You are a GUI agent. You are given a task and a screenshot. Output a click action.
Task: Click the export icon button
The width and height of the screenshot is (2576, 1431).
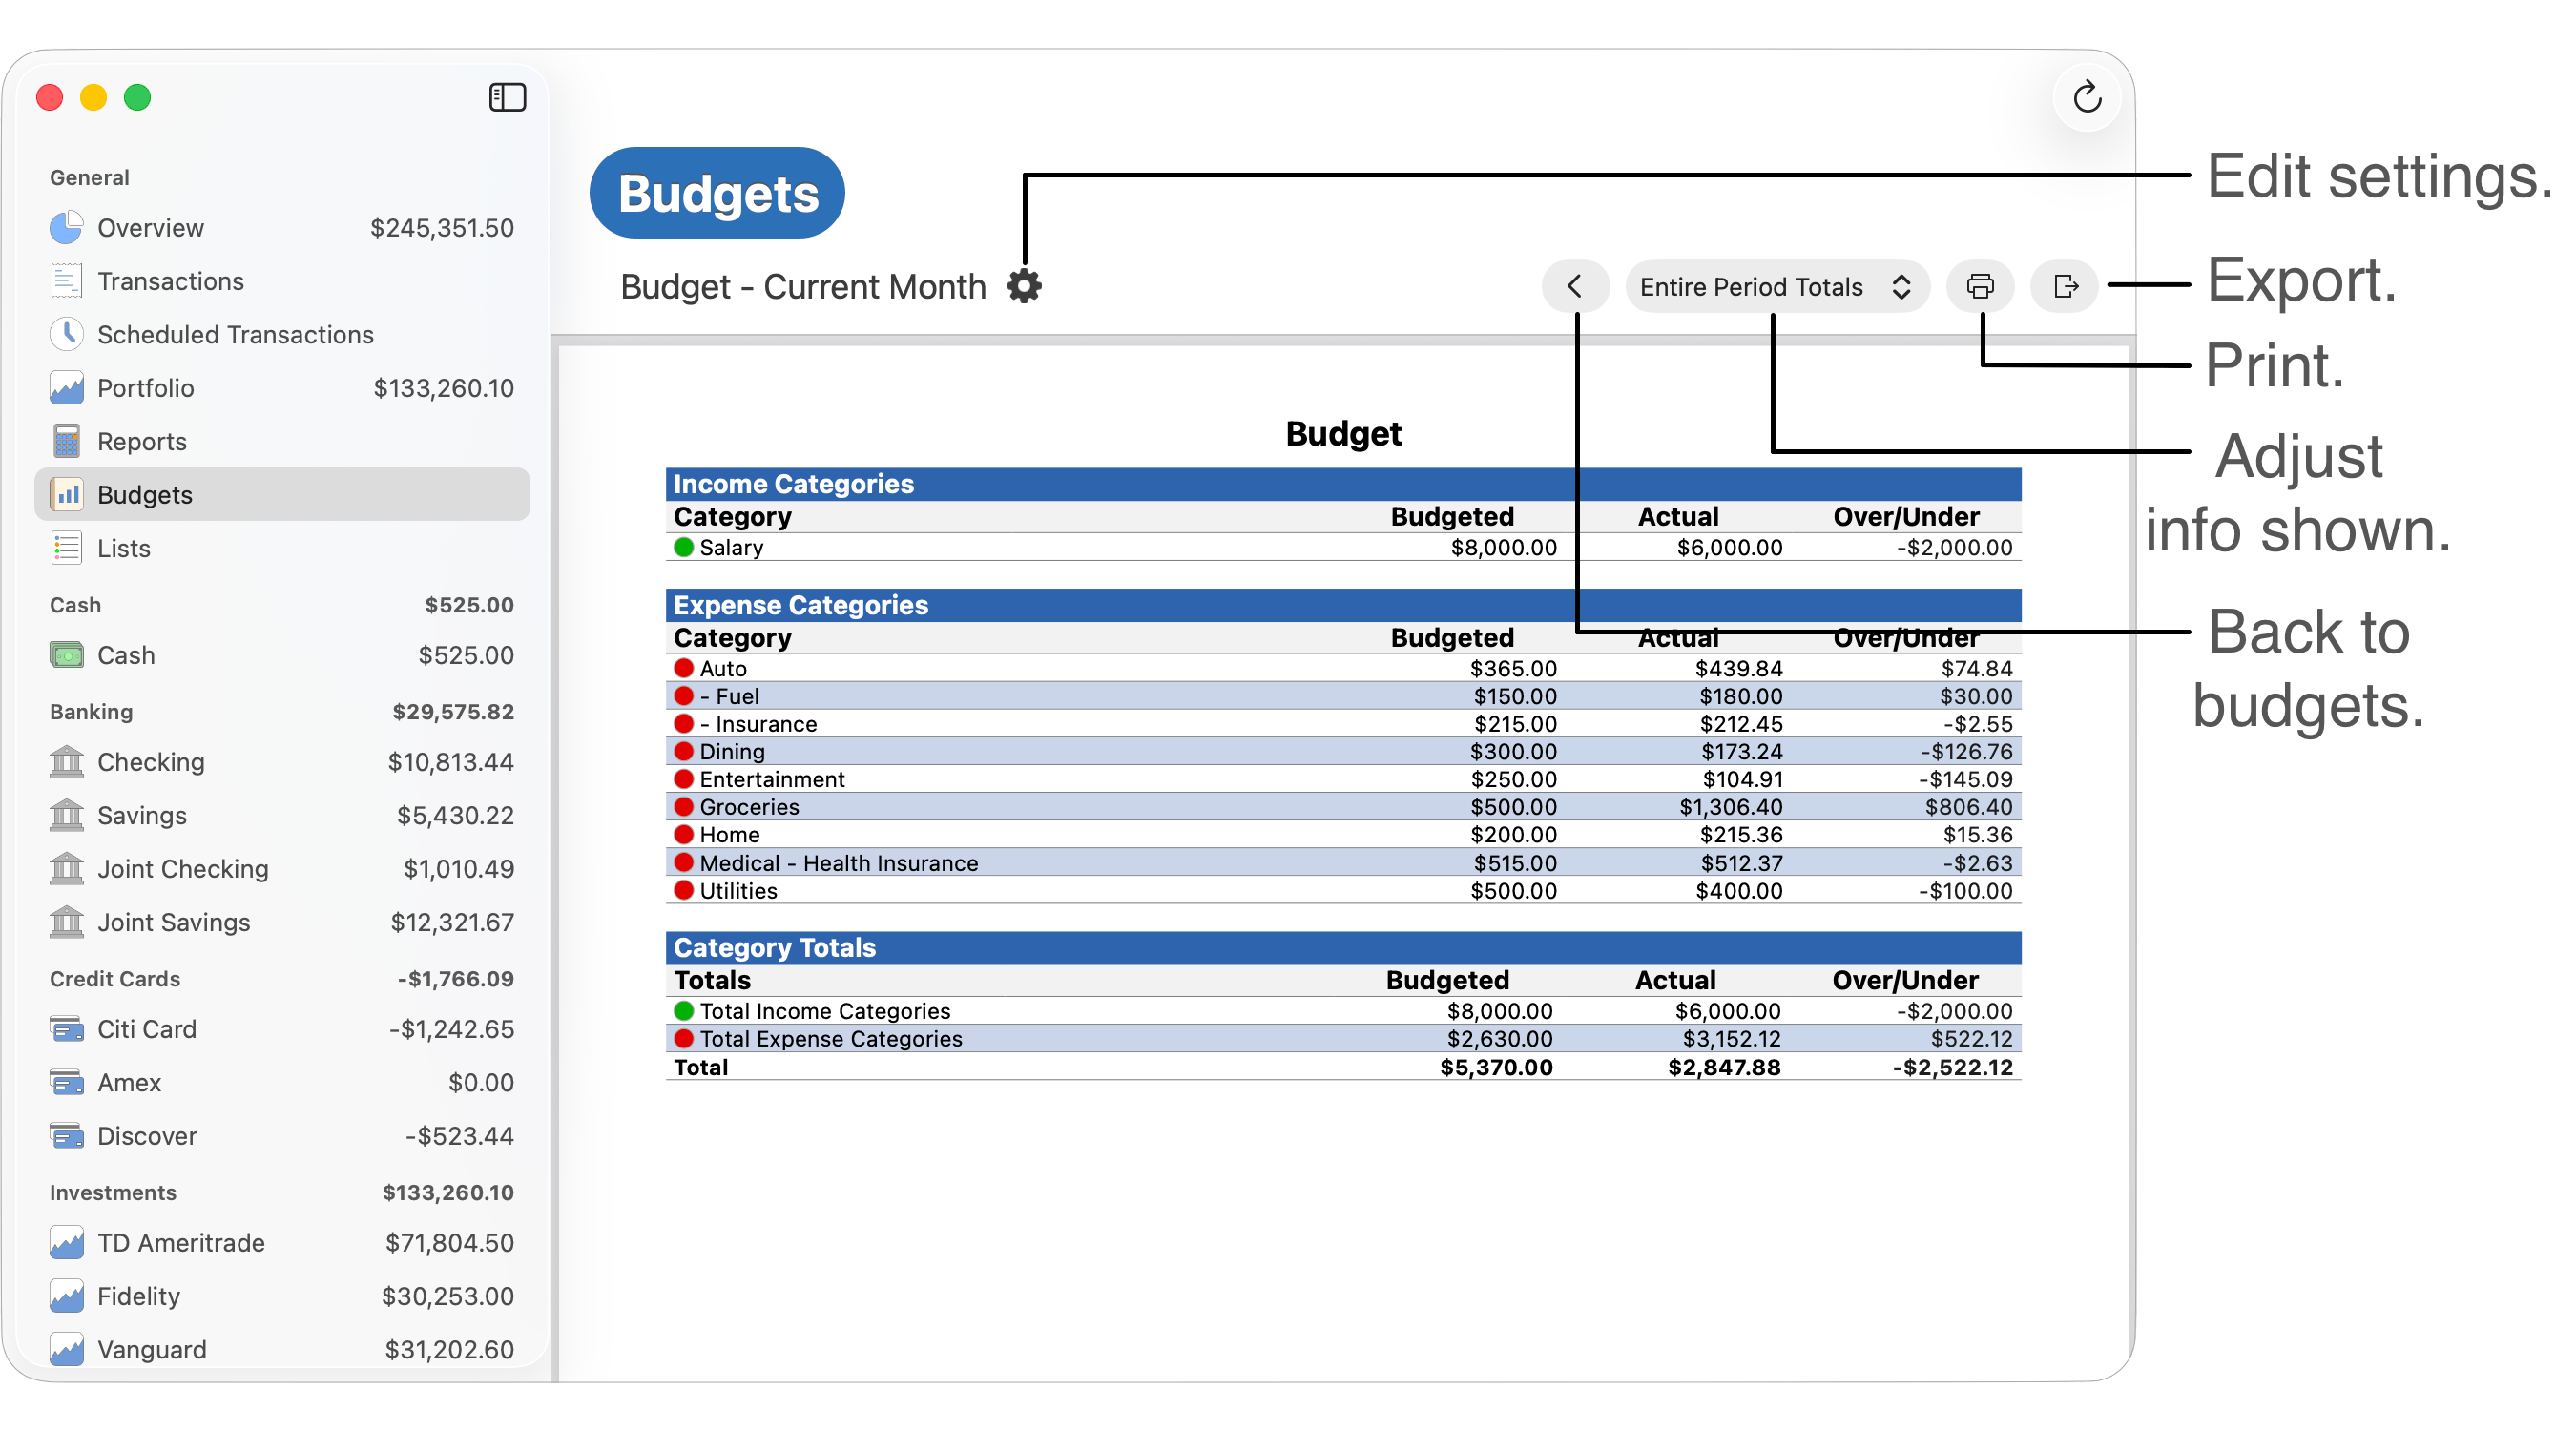tap(2065, 286)
